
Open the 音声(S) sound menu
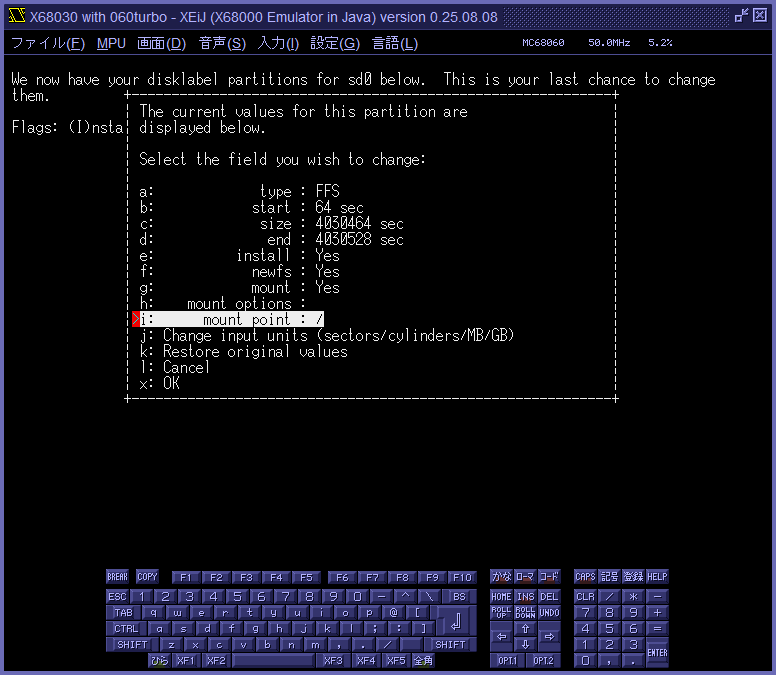coord(222,44)
